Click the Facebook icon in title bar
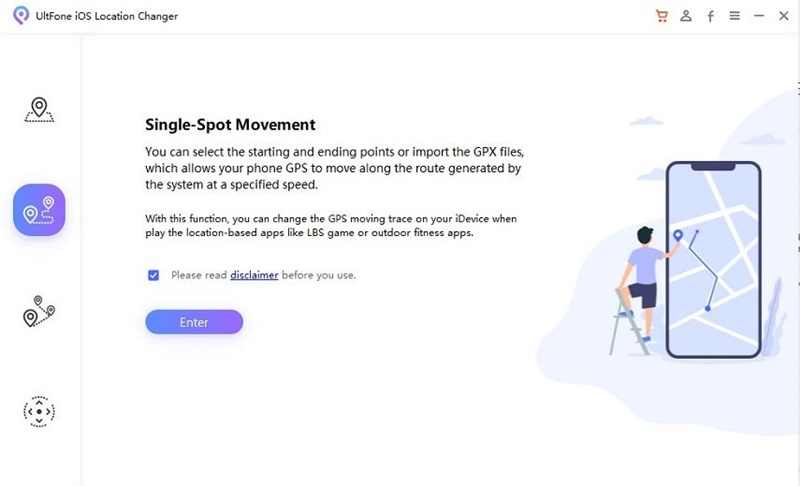Viewport: 800px width, 486px height. point(710,16)
